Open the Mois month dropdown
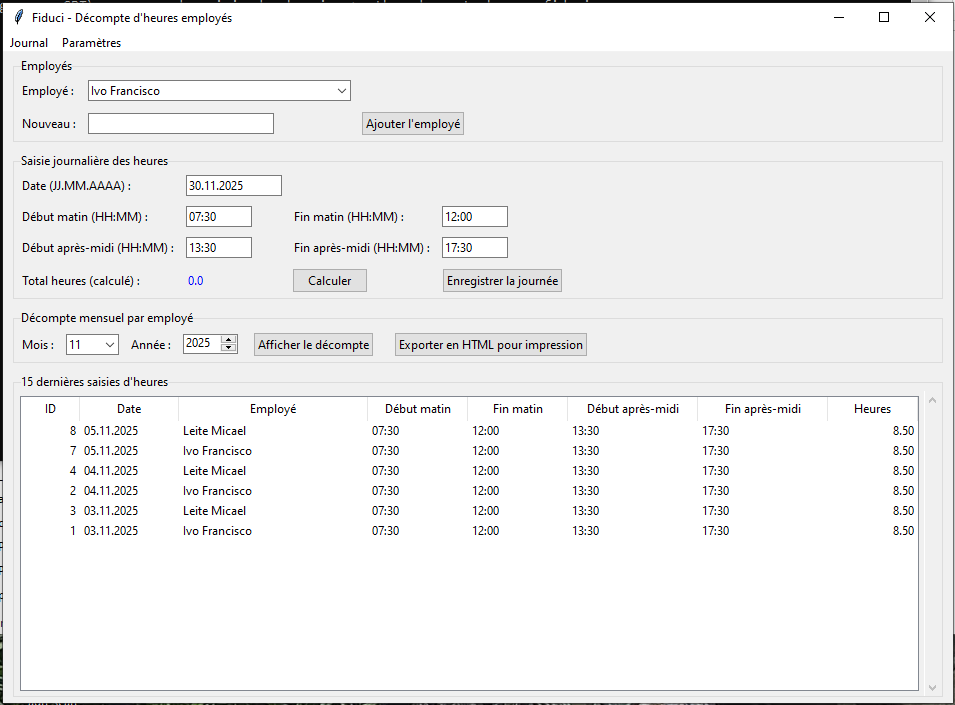Viewport: 955px width, 705px height. 109,345
